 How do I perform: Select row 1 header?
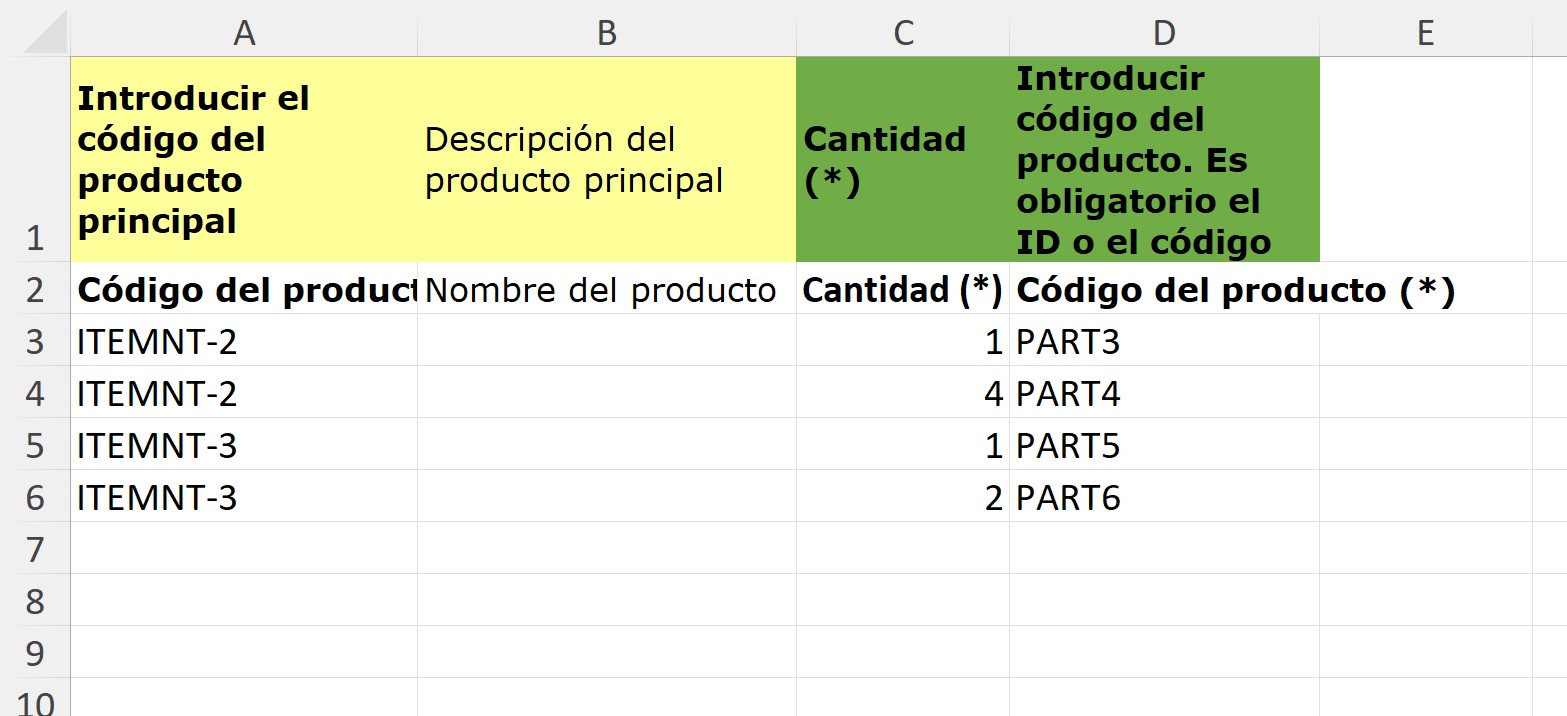35,159
